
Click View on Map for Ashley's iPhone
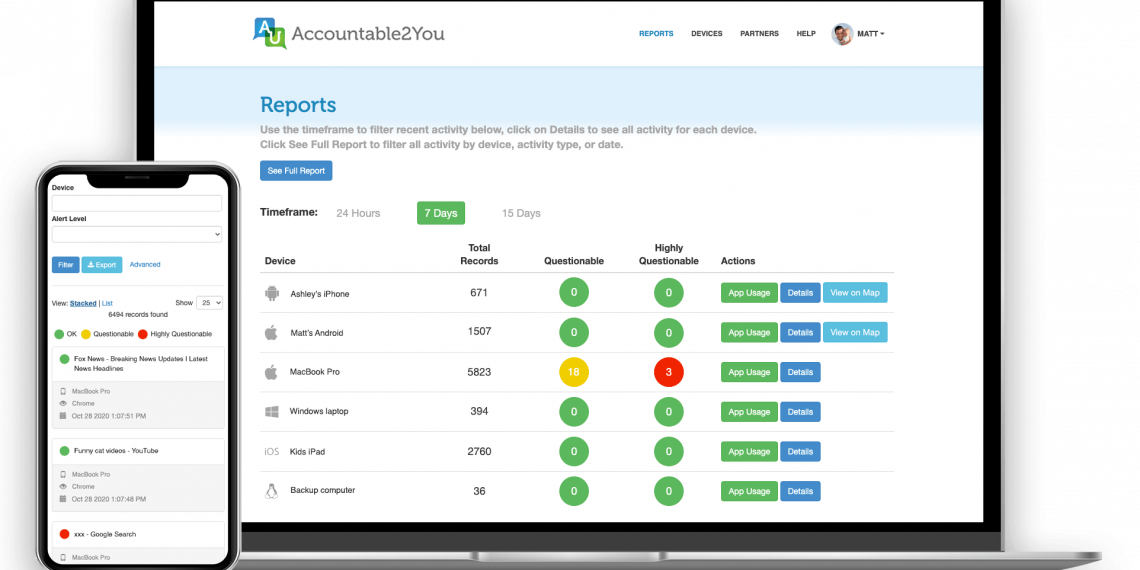855,293
